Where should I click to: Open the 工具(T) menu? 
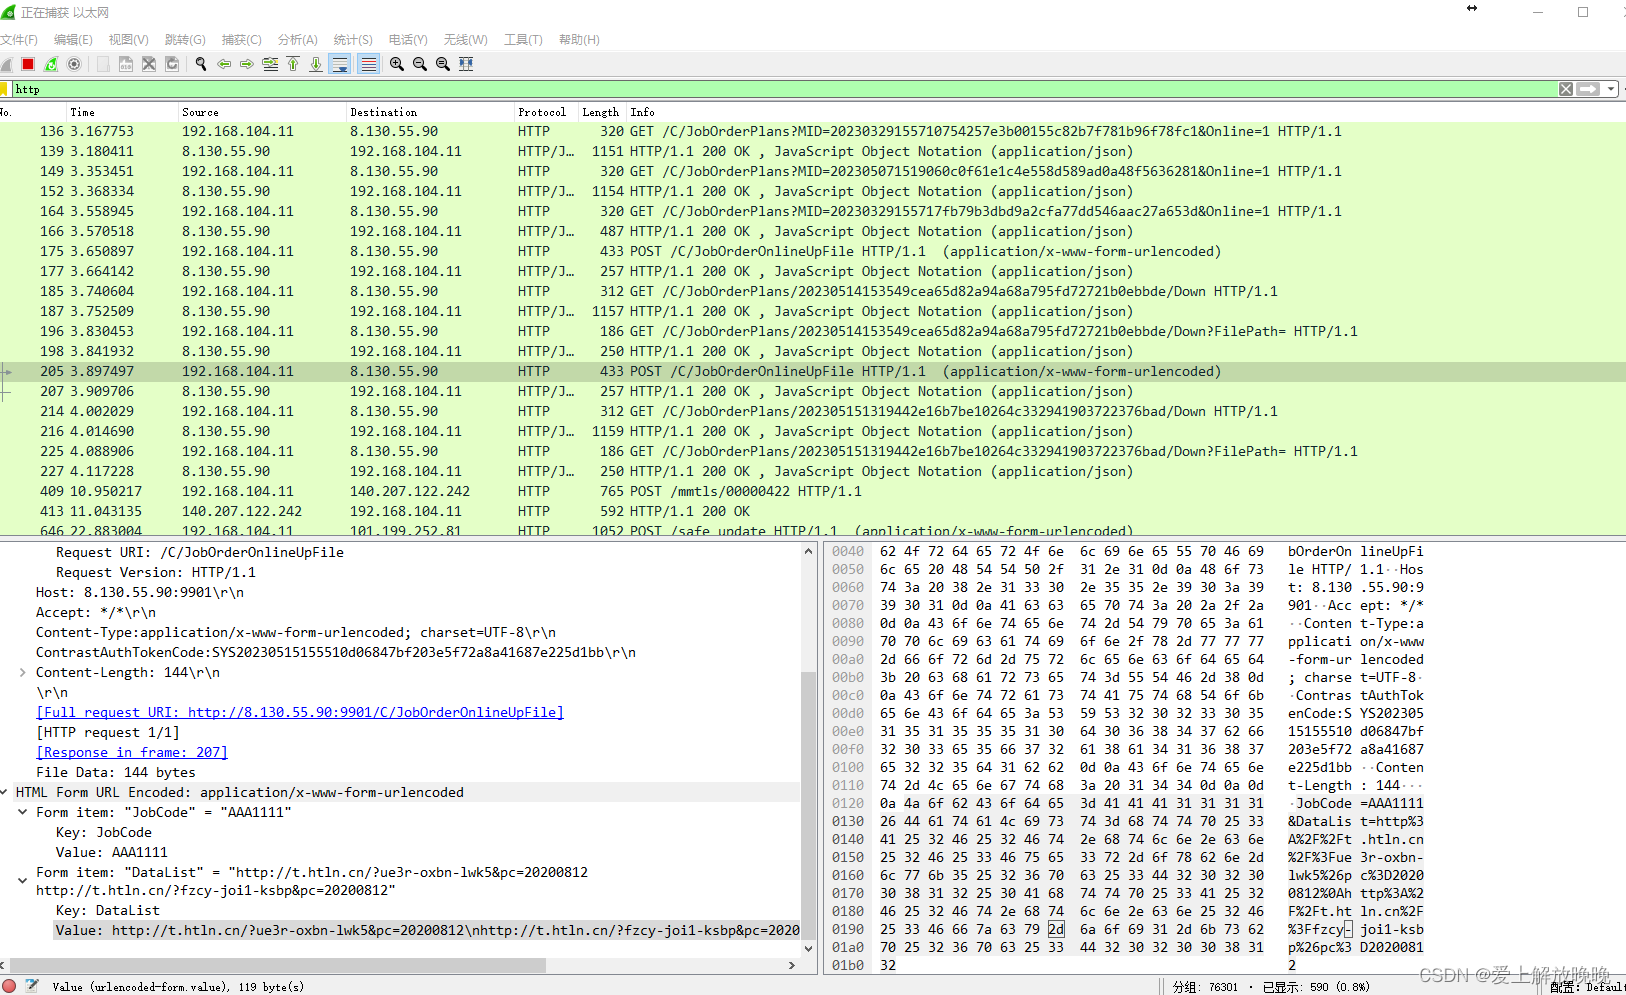tap(523, 40)
